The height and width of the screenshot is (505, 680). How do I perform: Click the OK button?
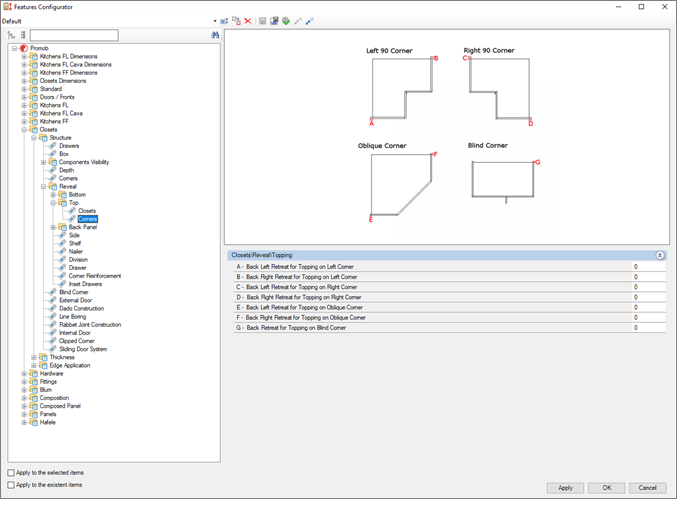coord(608,489)
